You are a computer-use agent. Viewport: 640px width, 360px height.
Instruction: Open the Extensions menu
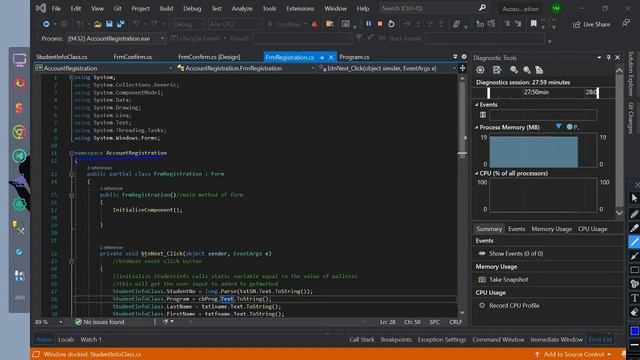coord(300,8)
